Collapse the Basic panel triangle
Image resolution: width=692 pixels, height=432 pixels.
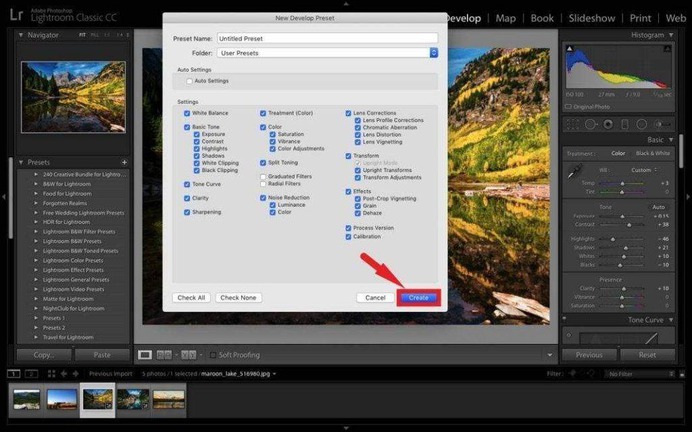pos(671,140)
